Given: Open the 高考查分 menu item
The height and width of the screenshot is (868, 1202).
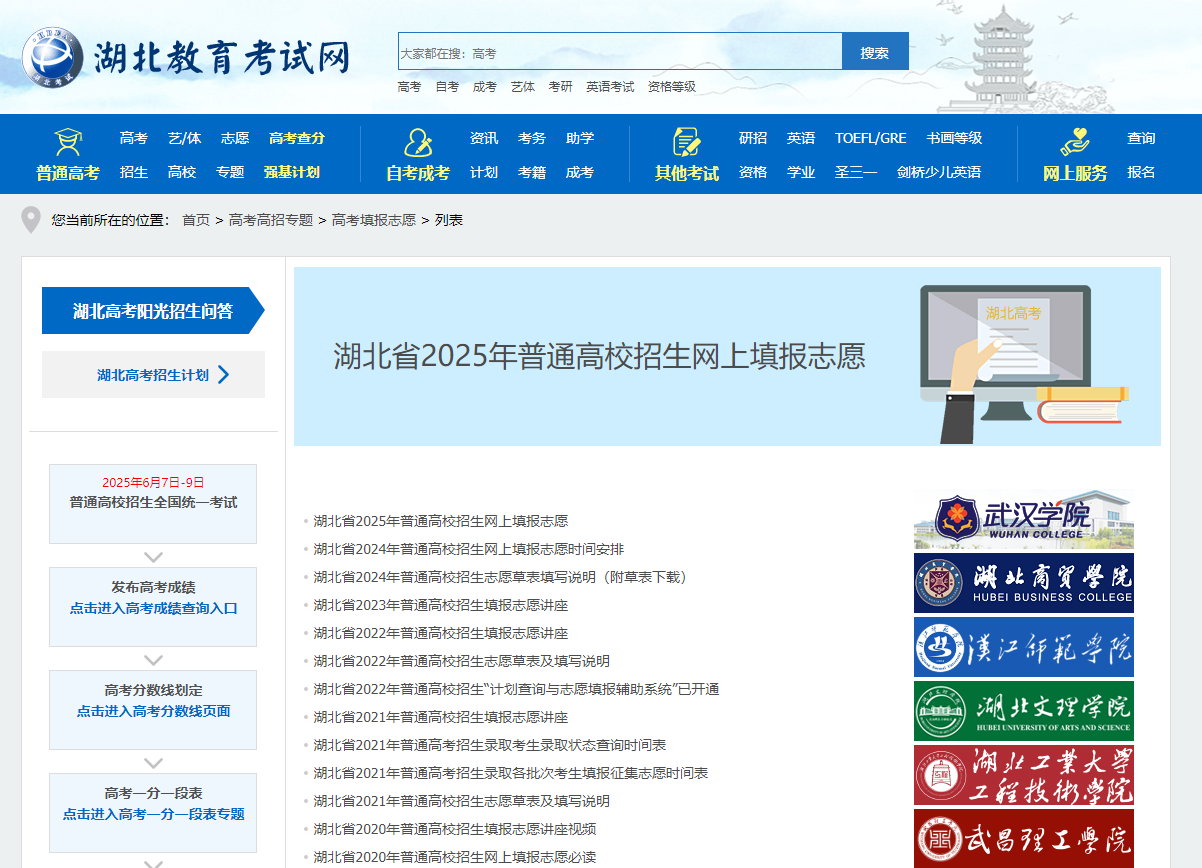Looking at the screenshot, I should coord(297,138).
